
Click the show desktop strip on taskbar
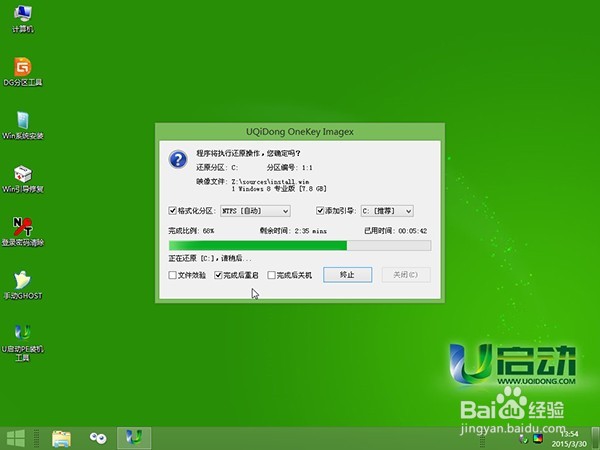click(595, 439)
